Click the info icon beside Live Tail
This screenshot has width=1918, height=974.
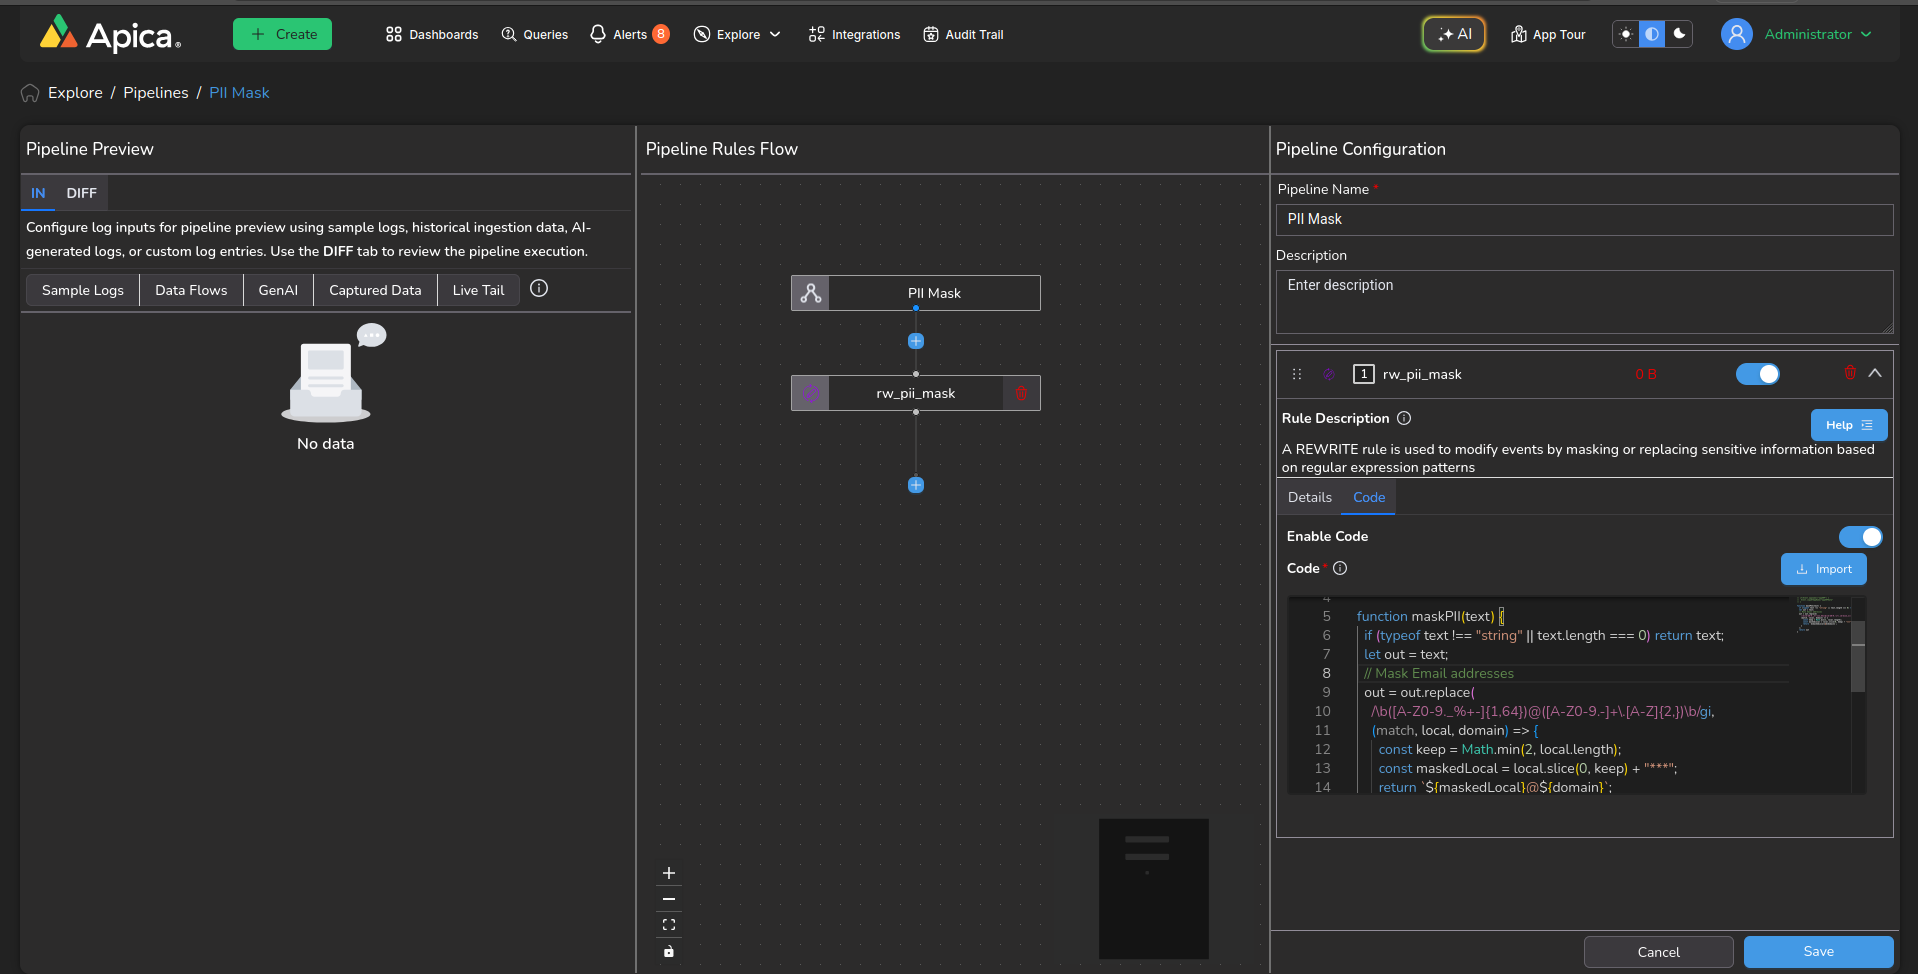(539, 289)
